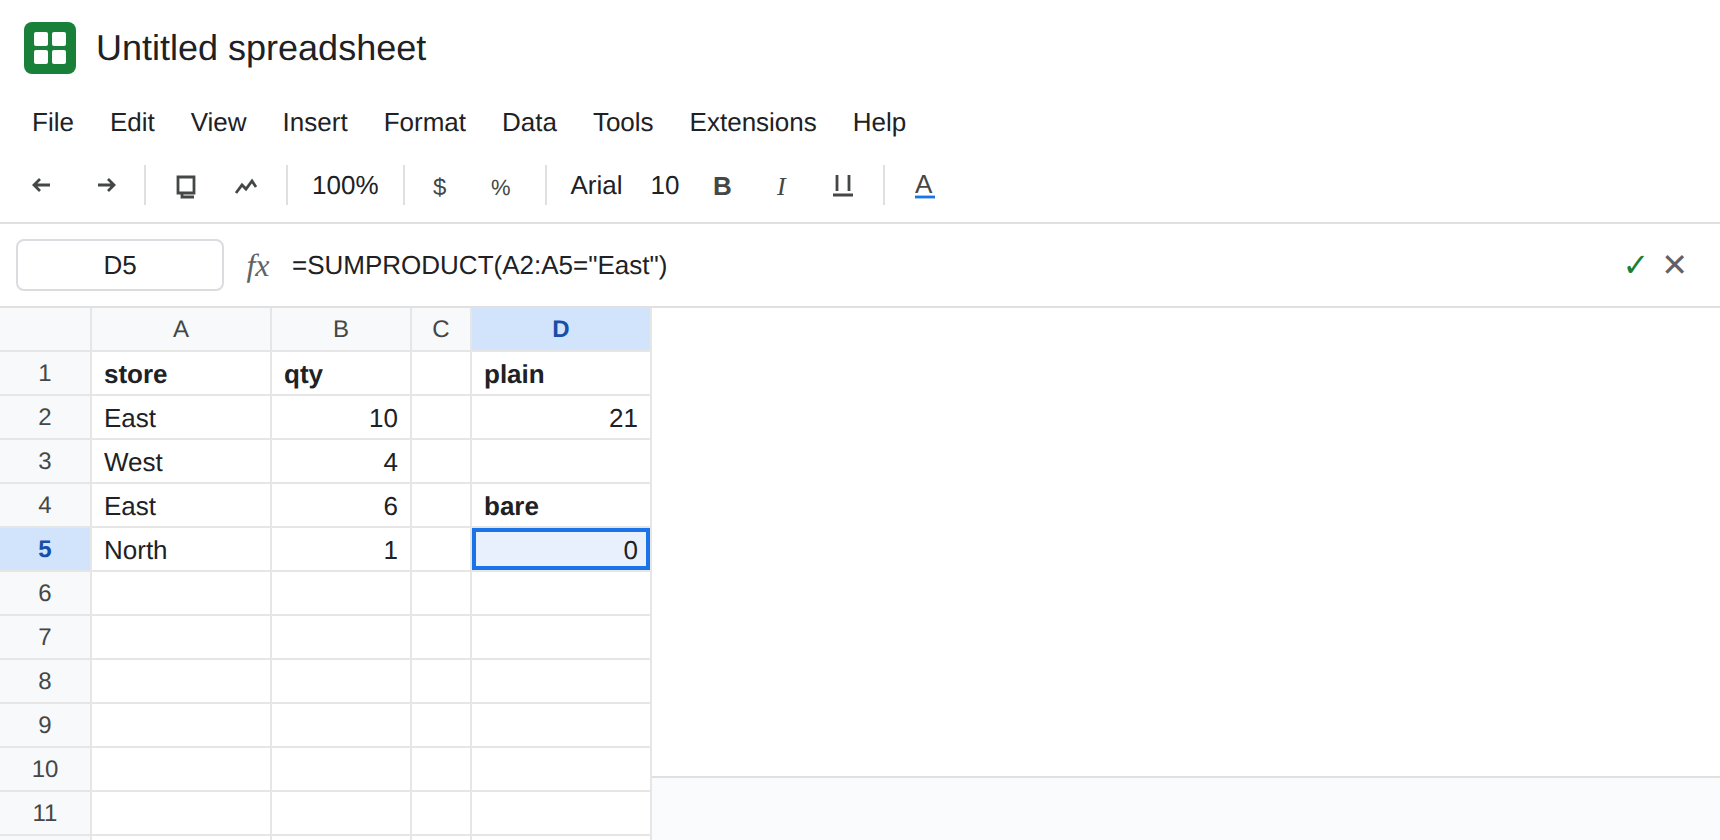
Task: Click the Sheets app logo icon
Action: pyautogui.click(x=50, y=48)
